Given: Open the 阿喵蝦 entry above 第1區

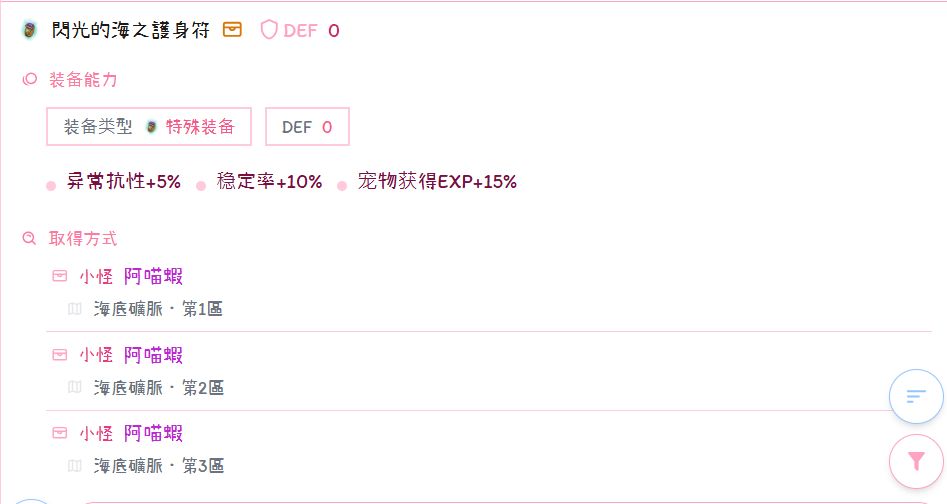Looking at the screenshot, I should (153, 276).
